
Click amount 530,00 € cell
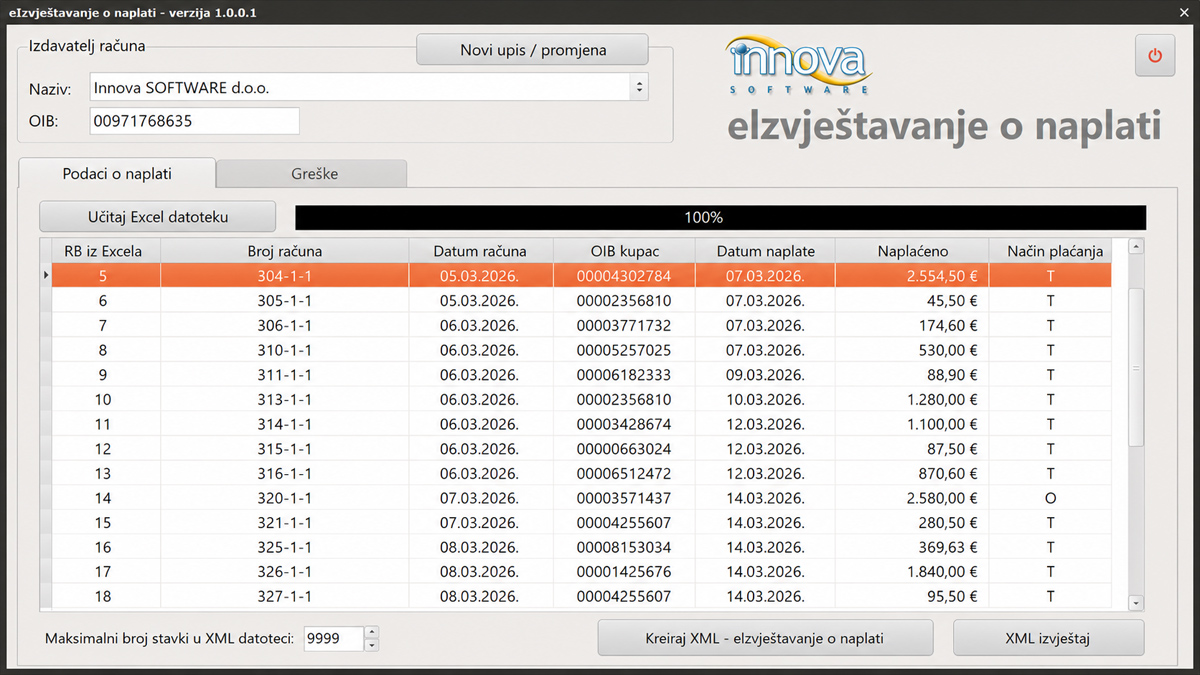tap(912, 350)
